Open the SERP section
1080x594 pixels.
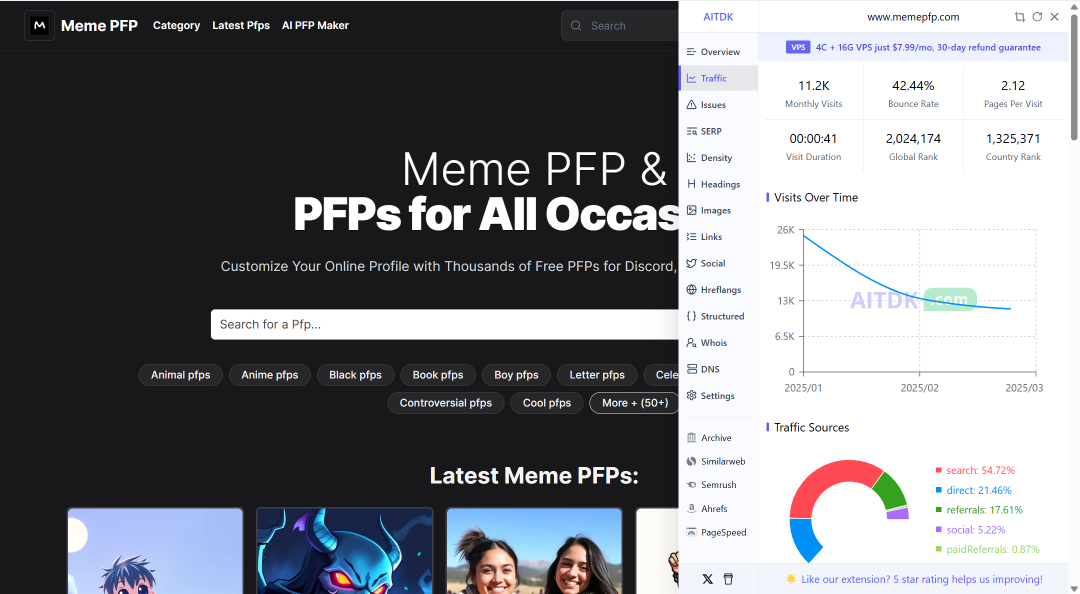click(x=718, y=131)
